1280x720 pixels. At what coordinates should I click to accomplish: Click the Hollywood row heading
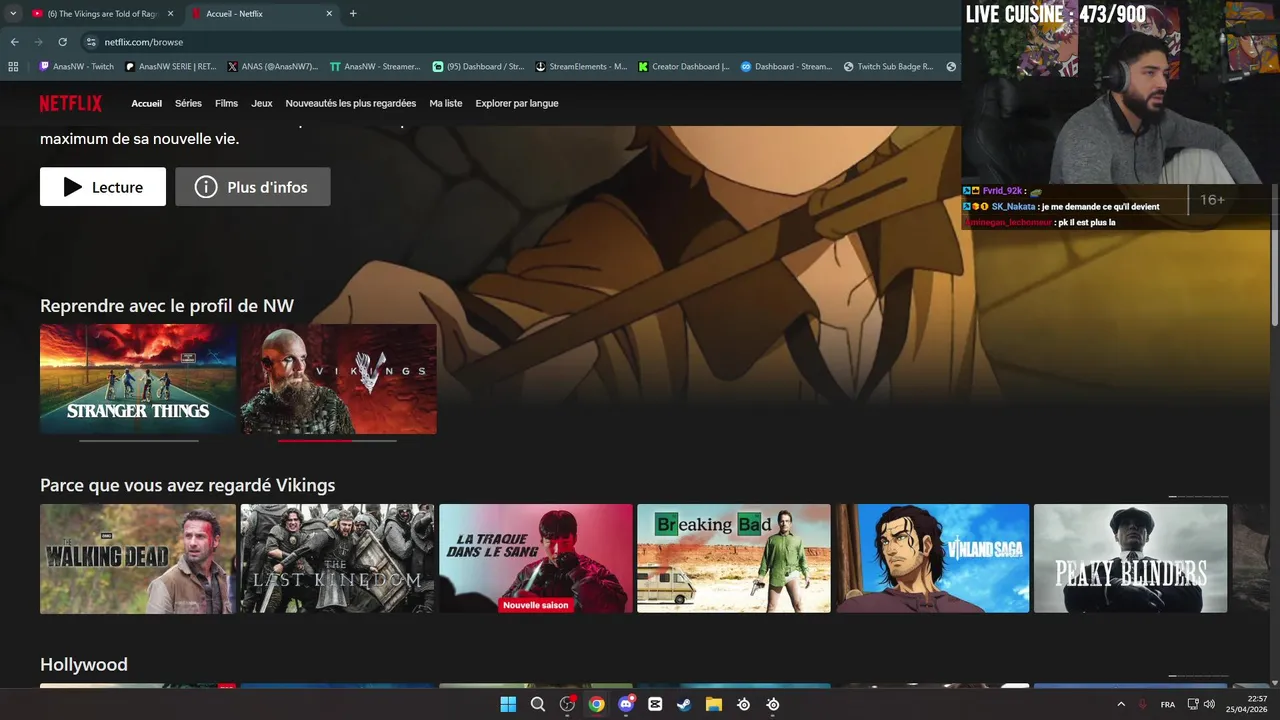(84, 664)
